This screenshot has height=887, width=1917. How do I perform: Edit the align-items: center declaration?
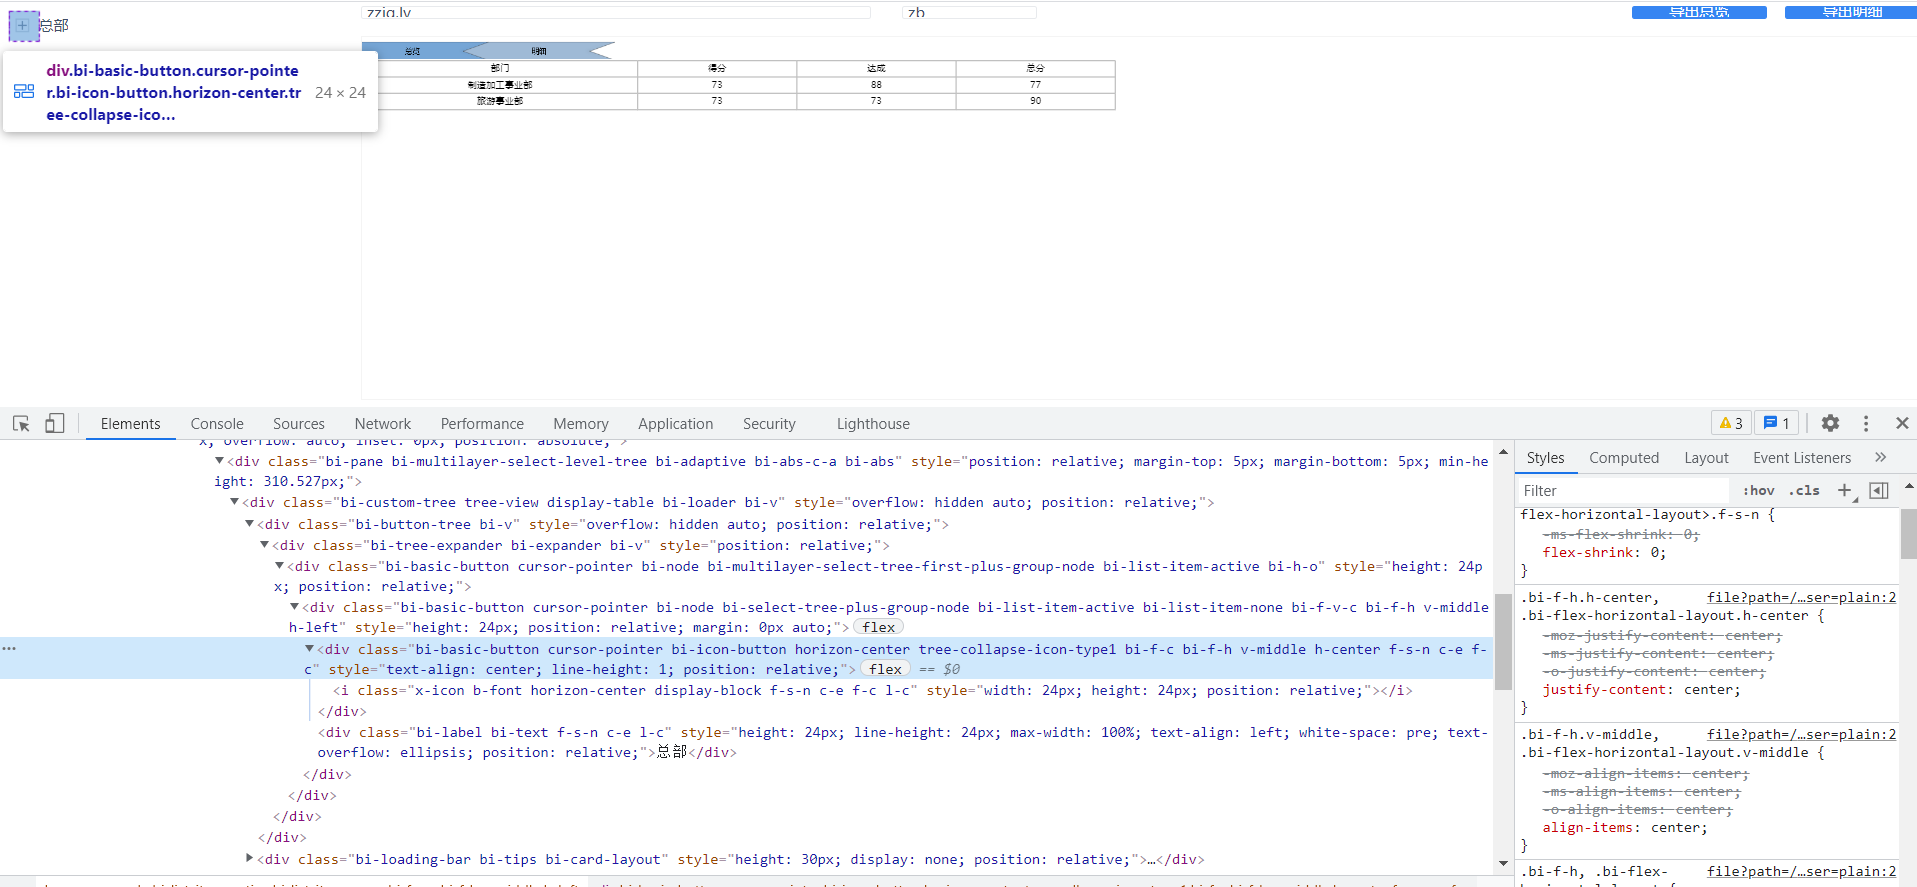coord(1625,828)
